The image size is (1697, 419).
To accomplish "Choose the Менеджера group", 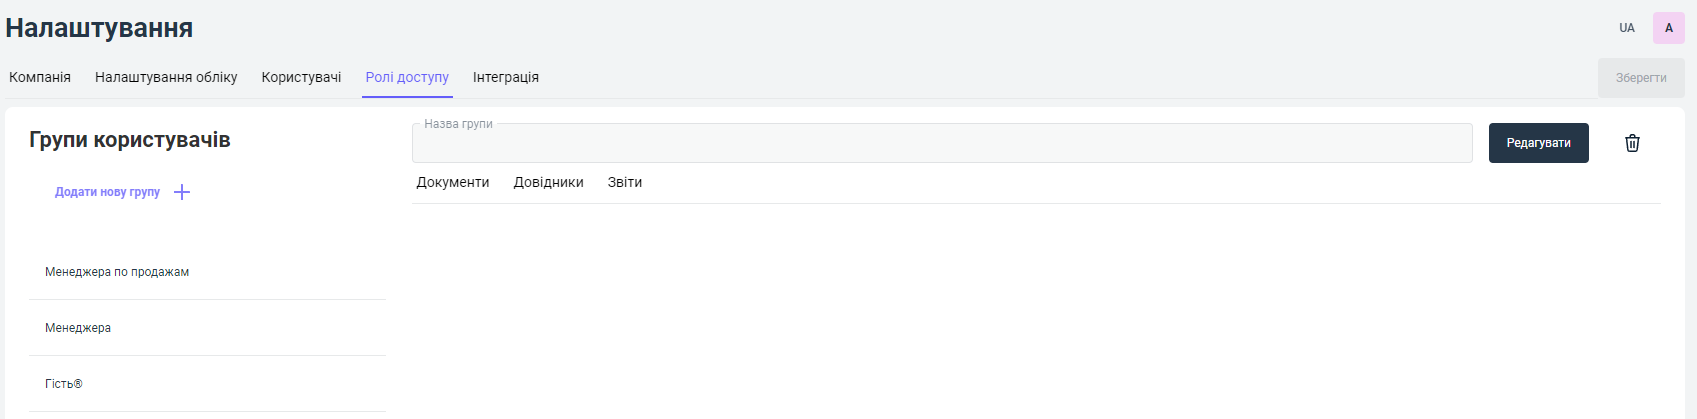I will coord(78,328).
